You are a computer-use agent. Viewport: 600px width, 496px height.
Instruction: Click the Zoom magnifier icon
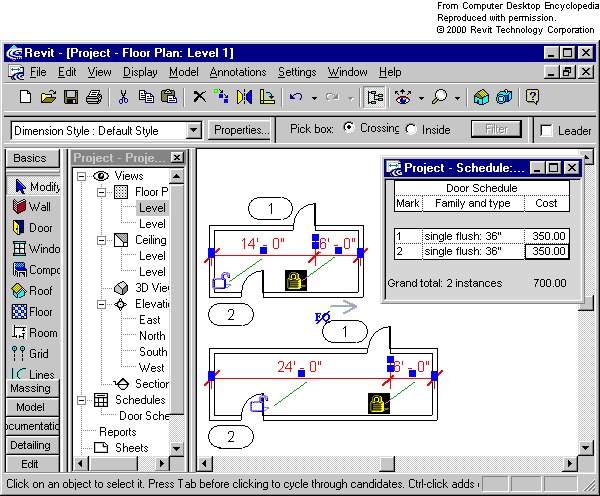tap(439, 97)
